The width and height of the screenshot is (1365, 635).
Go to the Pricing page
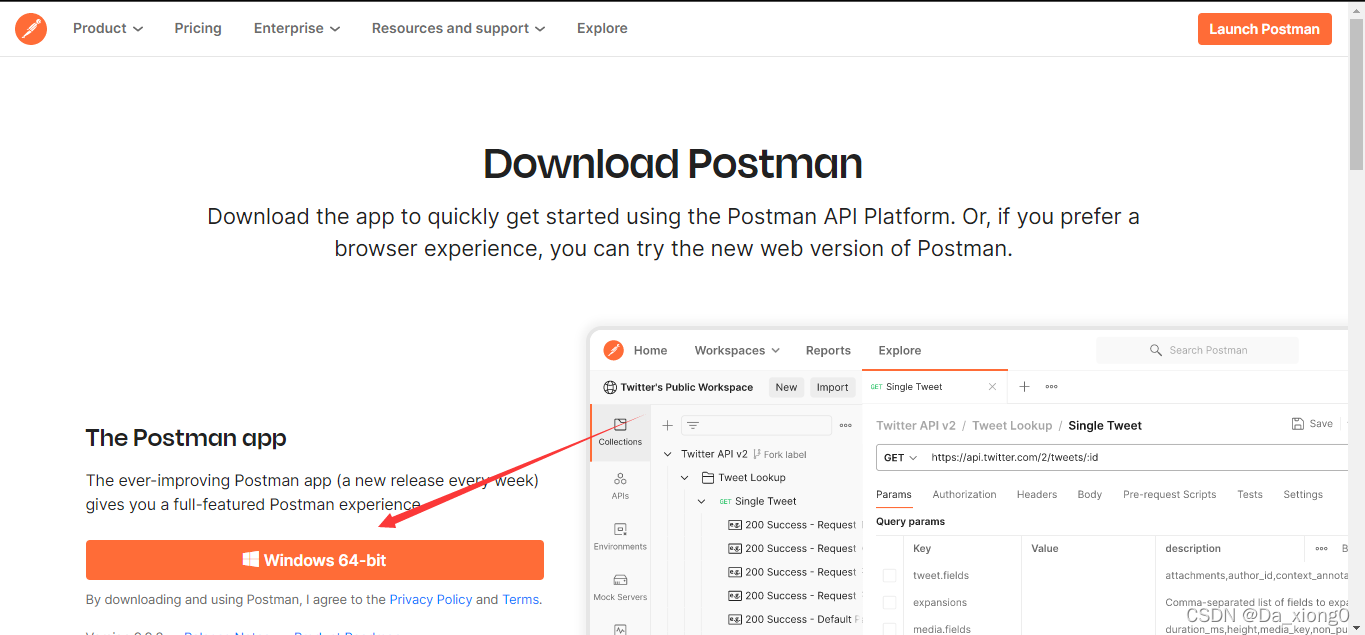point(198,28)
